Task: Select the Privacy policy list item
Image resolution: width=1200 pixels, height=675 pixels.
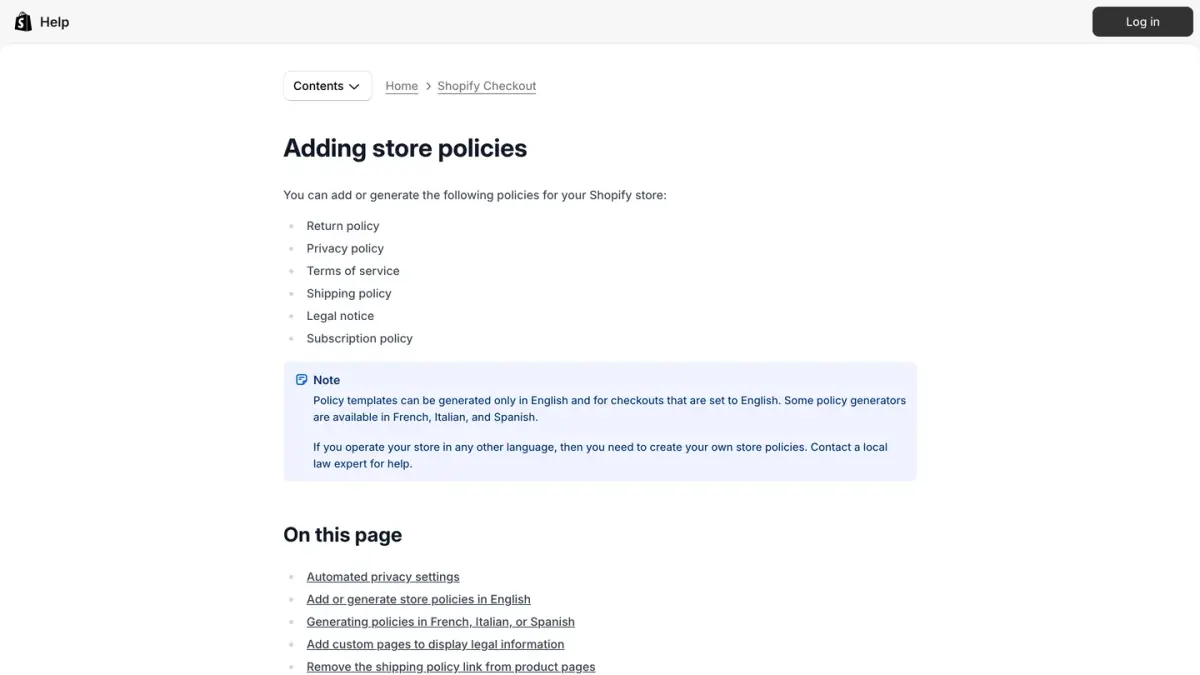Action: (345, 248)
